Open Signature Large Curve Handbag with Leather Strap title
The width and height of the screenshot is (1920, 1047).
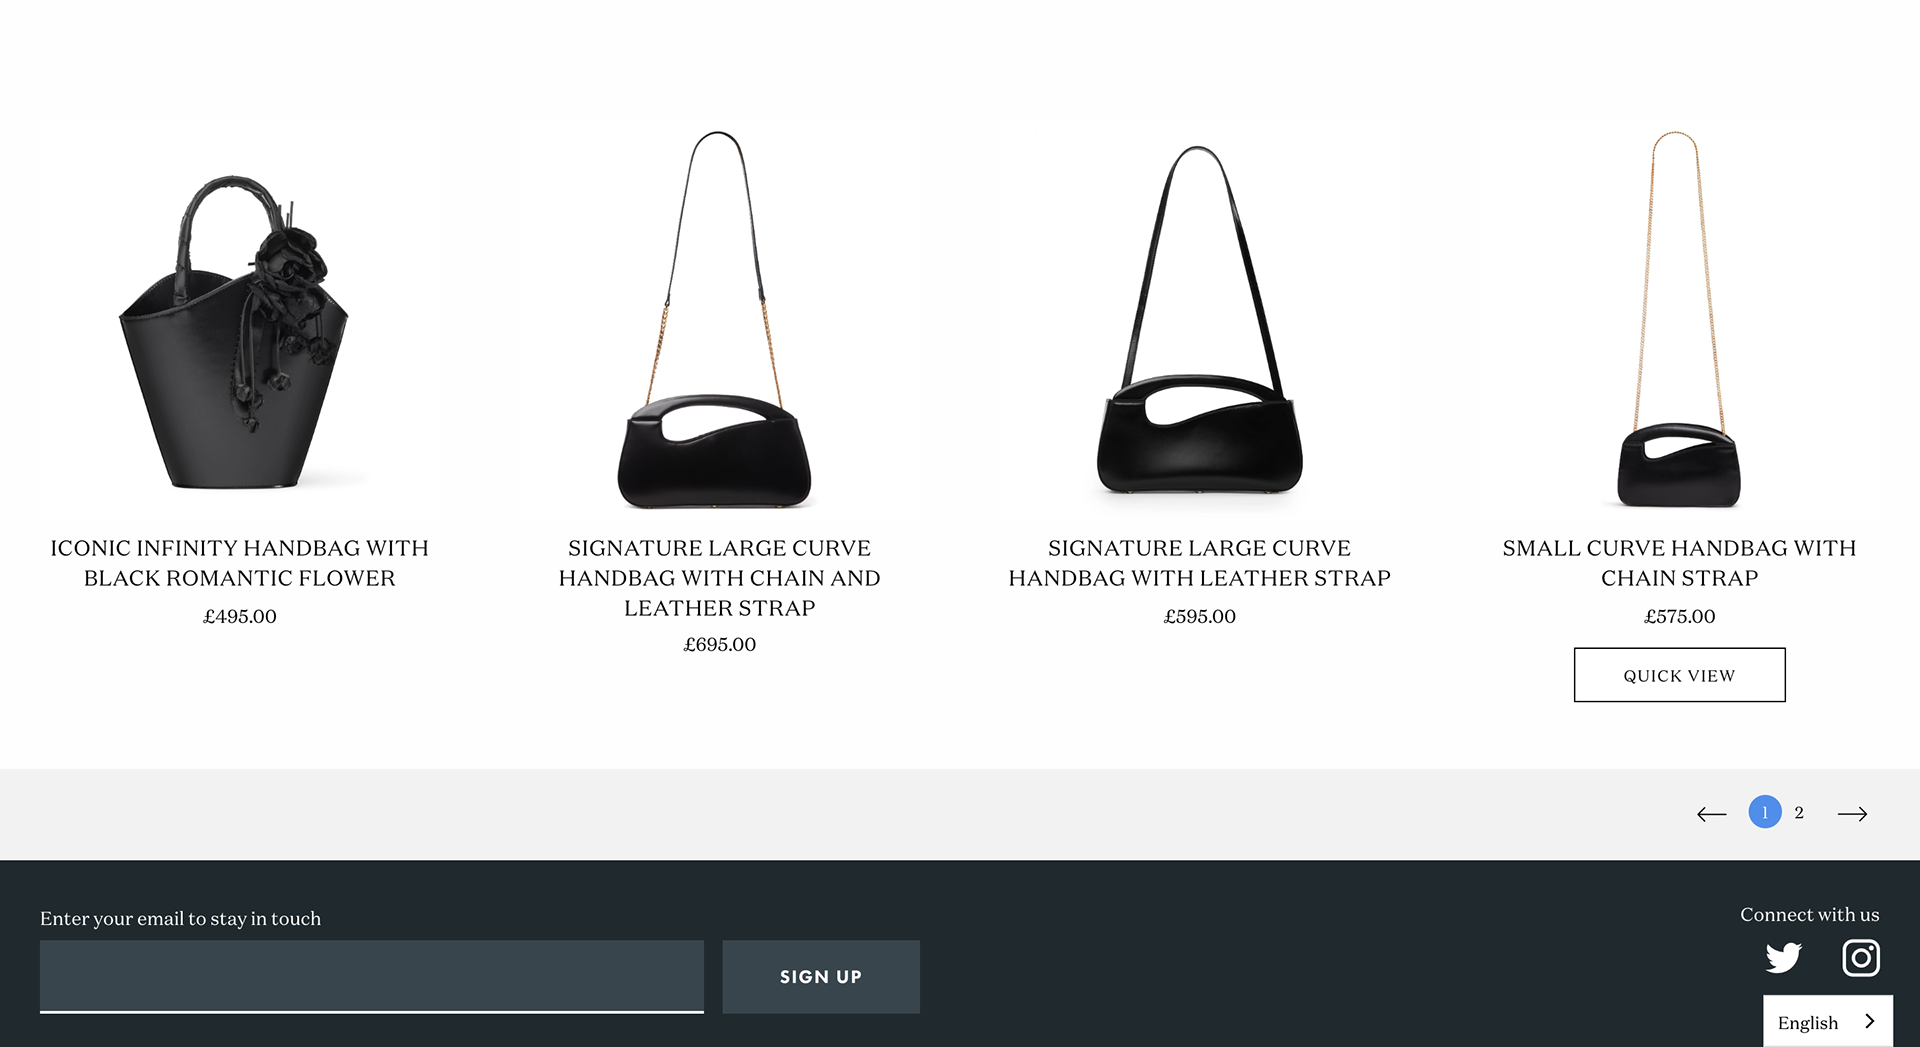point(1200,563)
